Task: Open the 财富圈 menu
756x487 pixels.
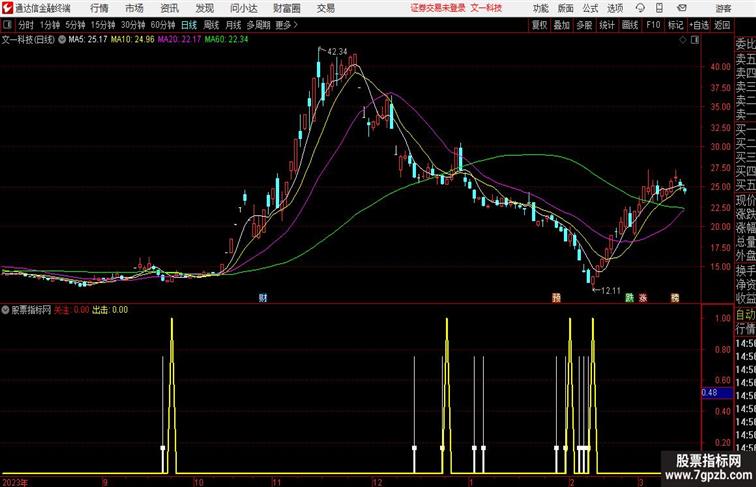Action: point(286,8)
